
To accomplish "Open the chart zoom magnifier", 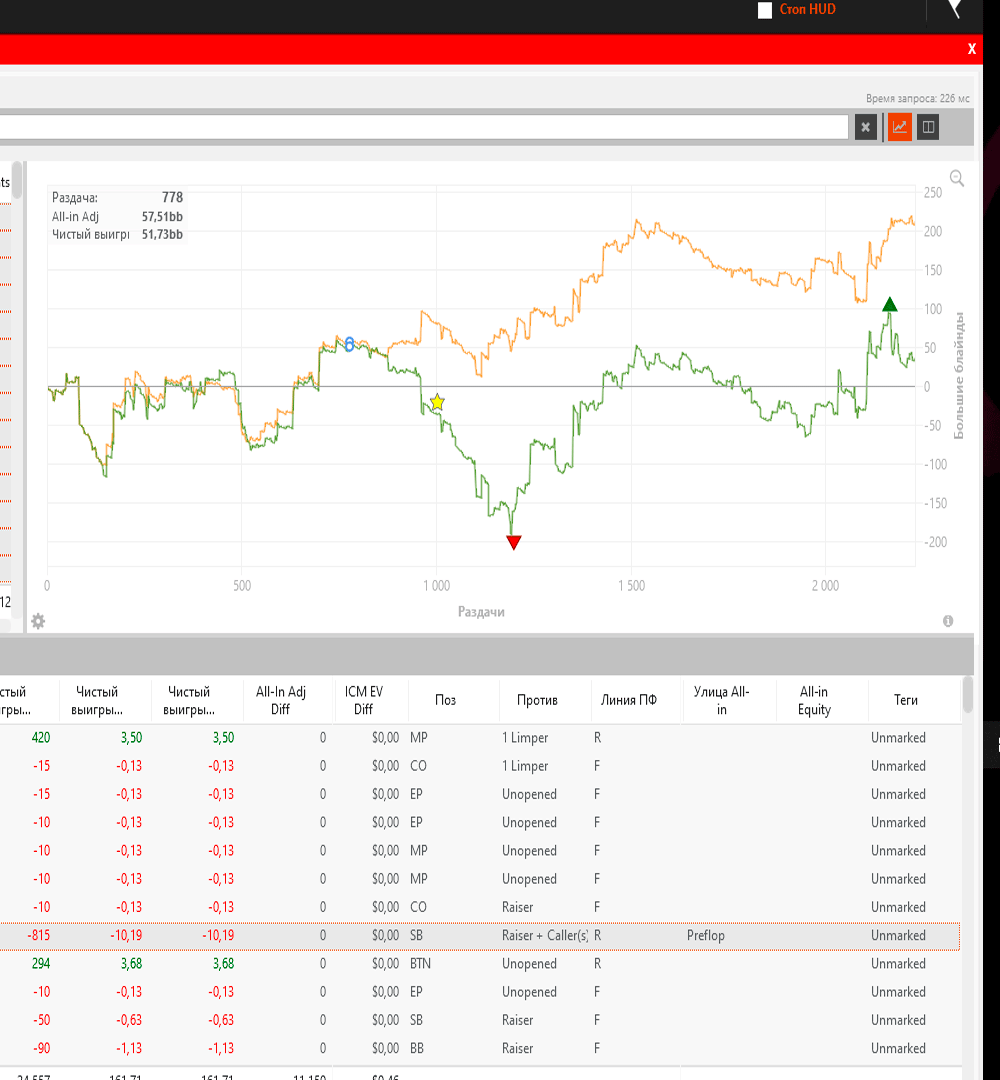I will 957,179.
